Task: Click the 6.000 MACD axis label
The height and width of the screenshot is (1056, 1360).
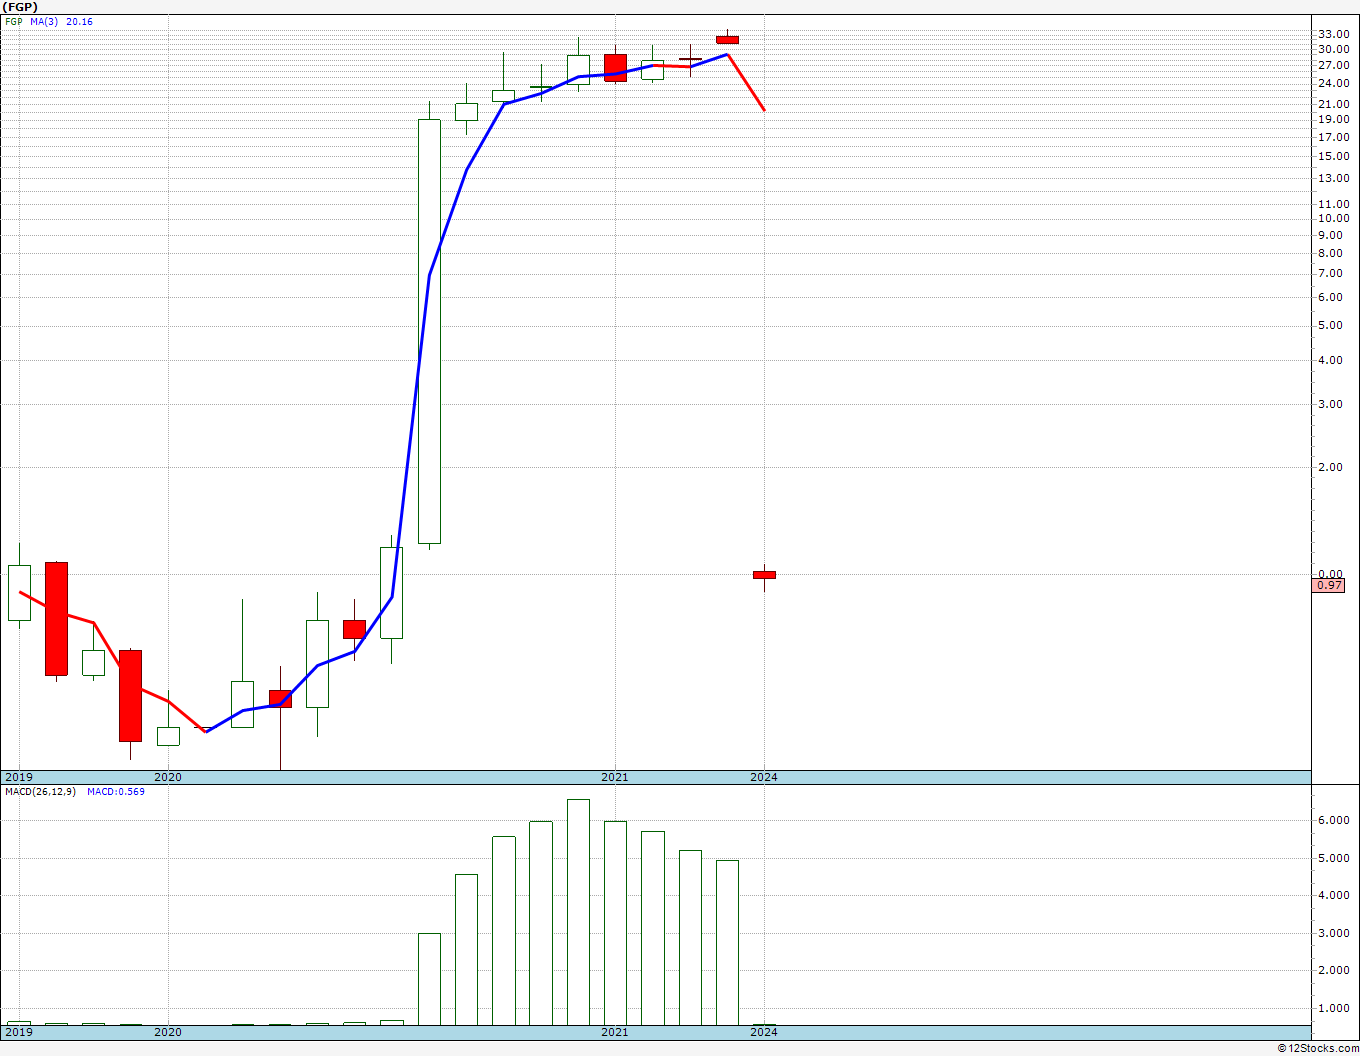Action: [x=1333, y=820]
